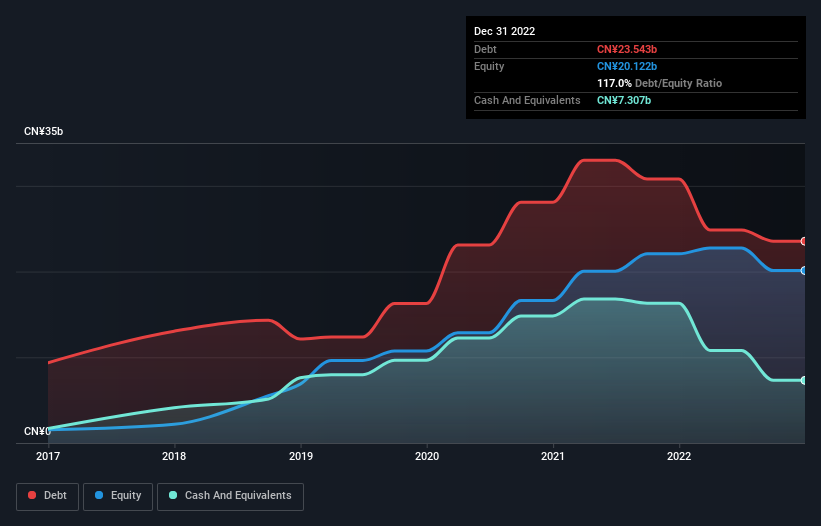
Task: Click Cash And Equivalents label in tooltip
Action: point(527,100)
